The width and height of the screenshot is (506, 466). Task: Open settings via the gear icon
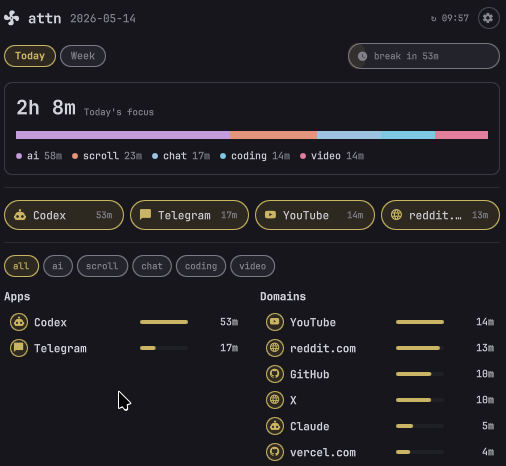[x=488, y=18]
